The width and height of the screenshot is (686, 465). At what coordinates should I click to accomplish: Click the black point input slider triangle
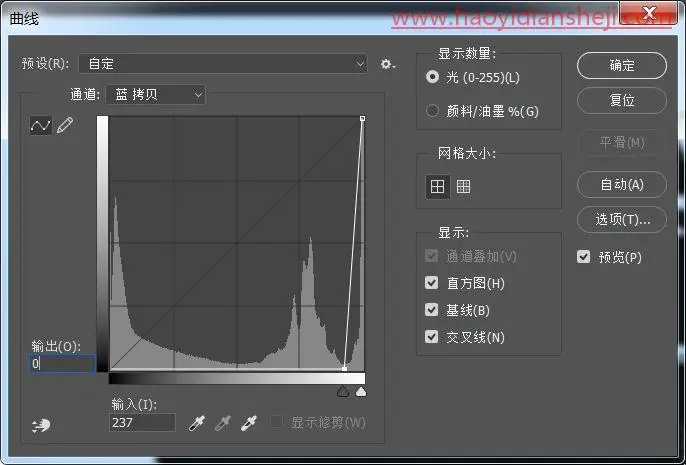(x=343, y=392)
